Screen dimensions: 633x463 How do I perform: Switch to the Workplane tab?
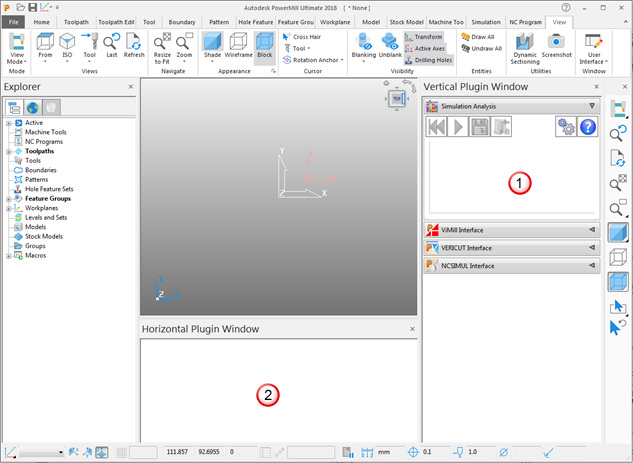tap(335, 22)
